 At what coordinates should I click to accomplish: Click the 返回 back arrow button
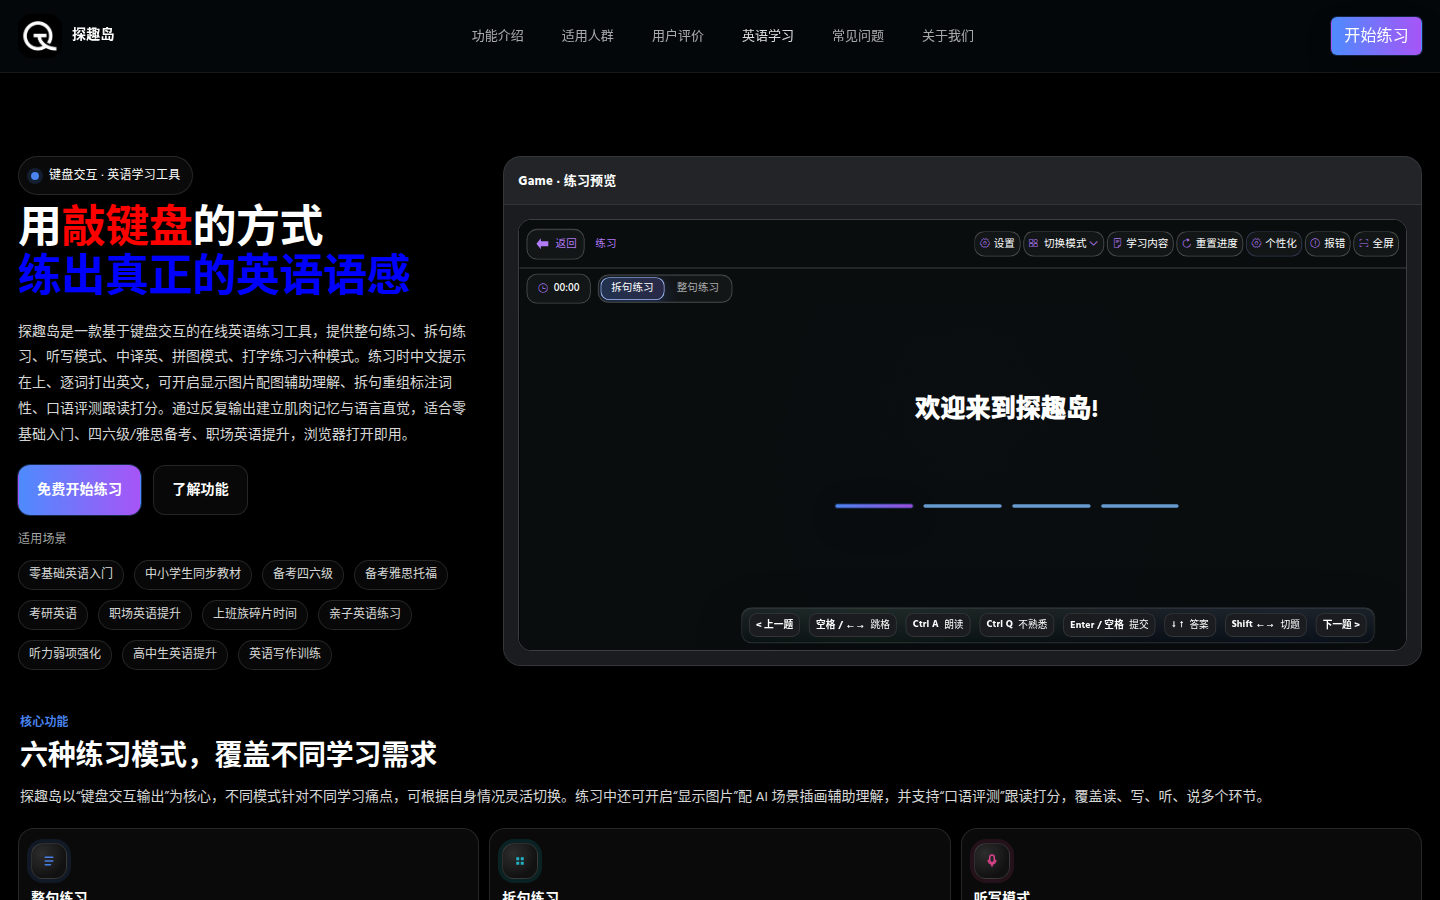click(x=556, y=244)
